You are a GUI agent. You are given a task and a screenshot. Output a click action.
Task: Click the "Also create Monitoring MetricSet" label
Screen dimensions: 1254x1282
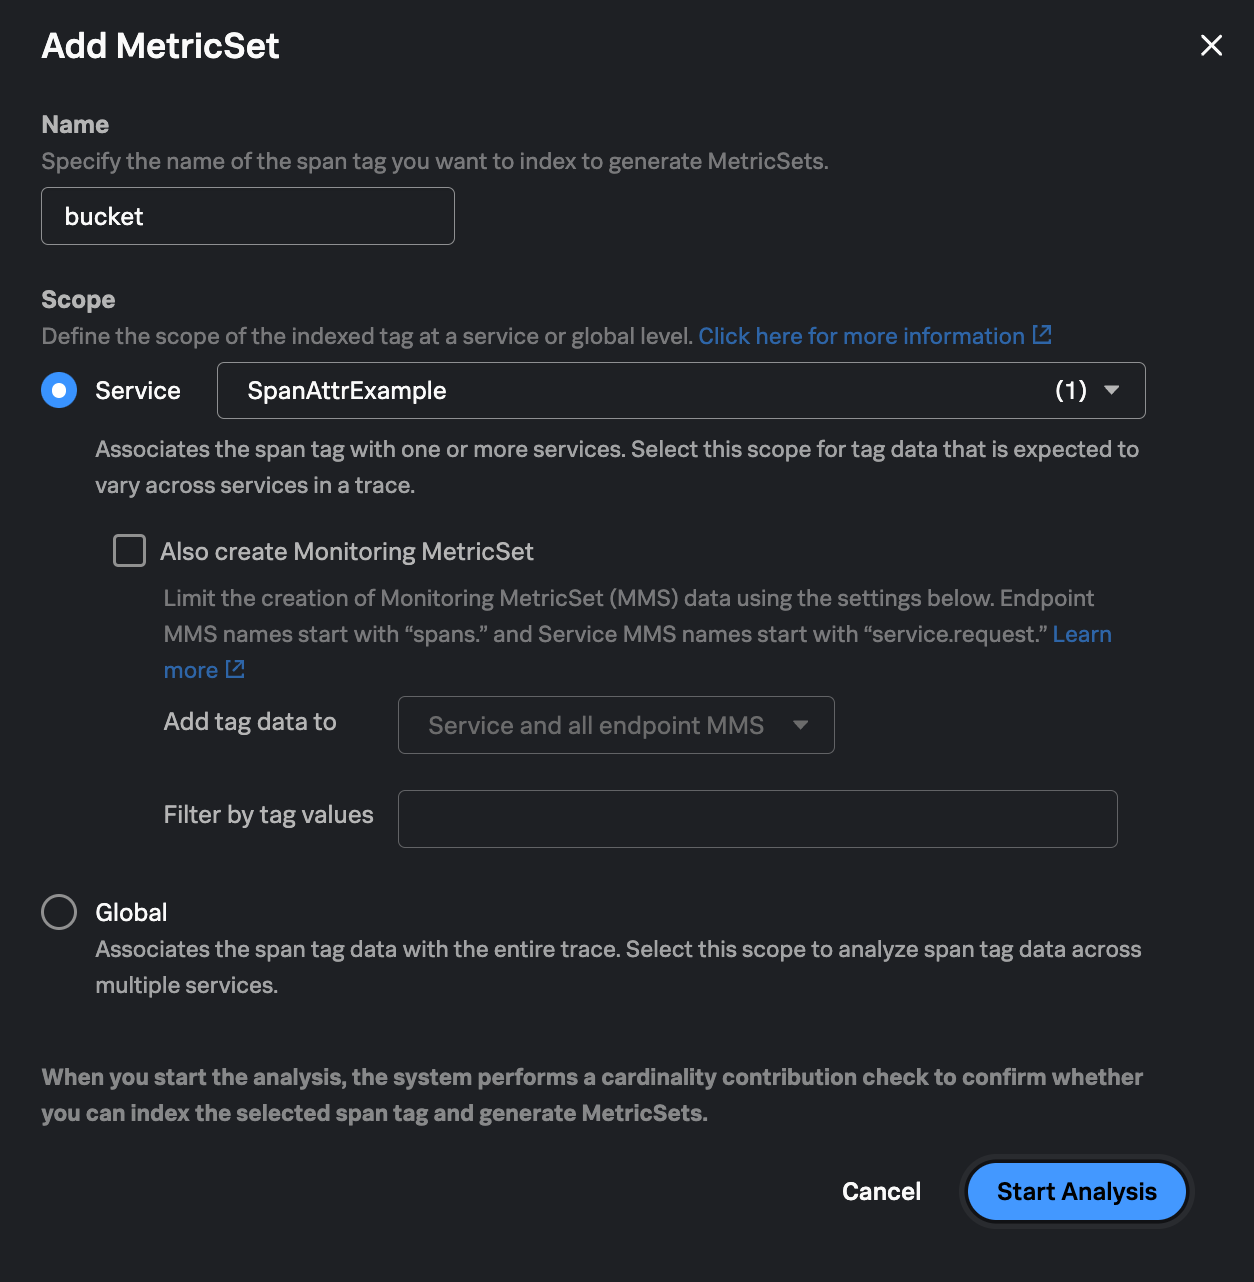click(347, 551)
